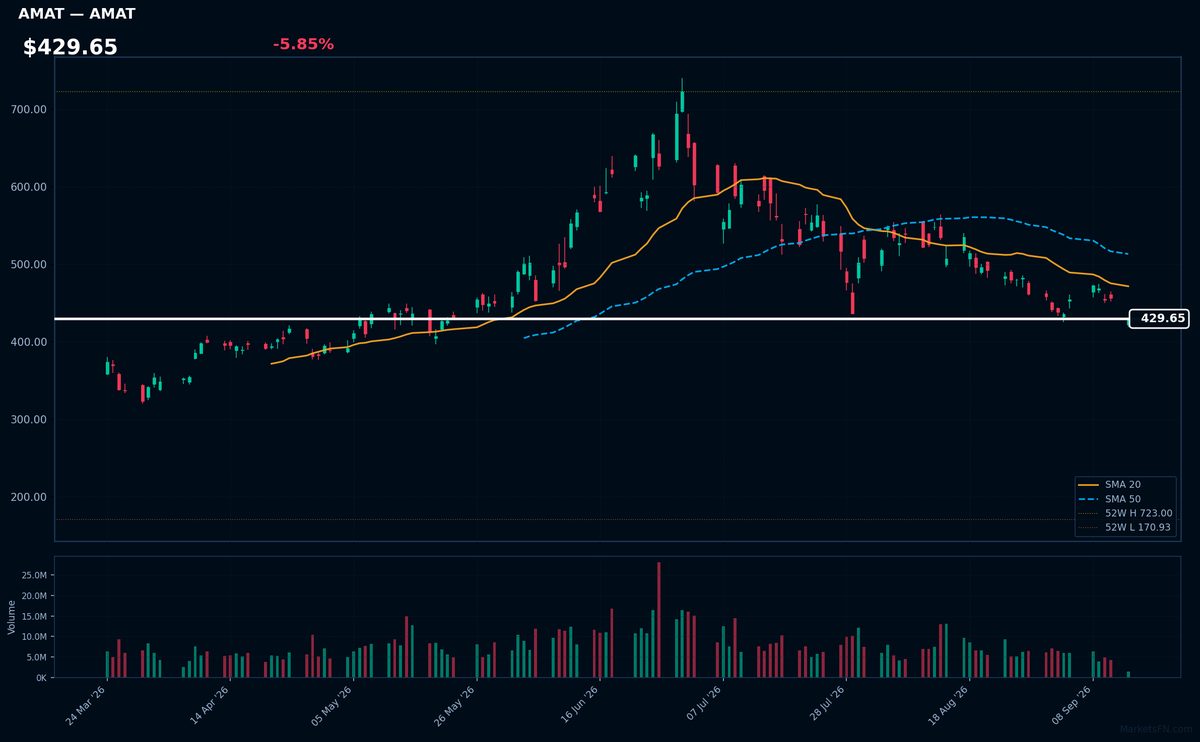Viewport: 1200px width, 742px height.
Task: Click the 500.00 price axis label
Action: (x=29, y=265)
